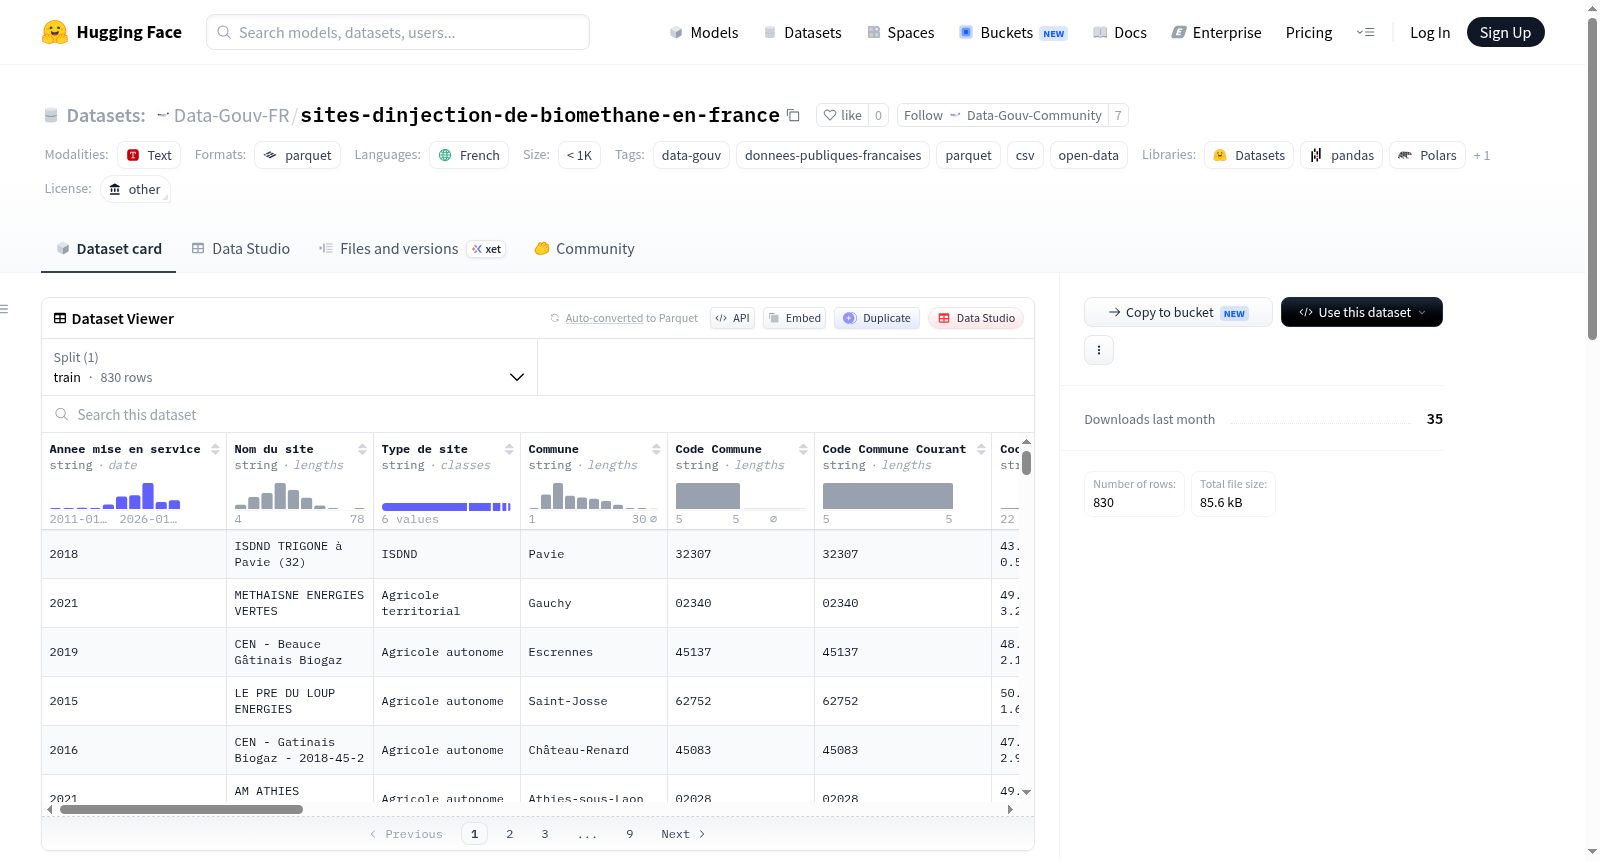The height and width of the screenshot is (861, 1600).
Task: Open the more-options kebab menu button
Action: click(x=1099, y=350)
